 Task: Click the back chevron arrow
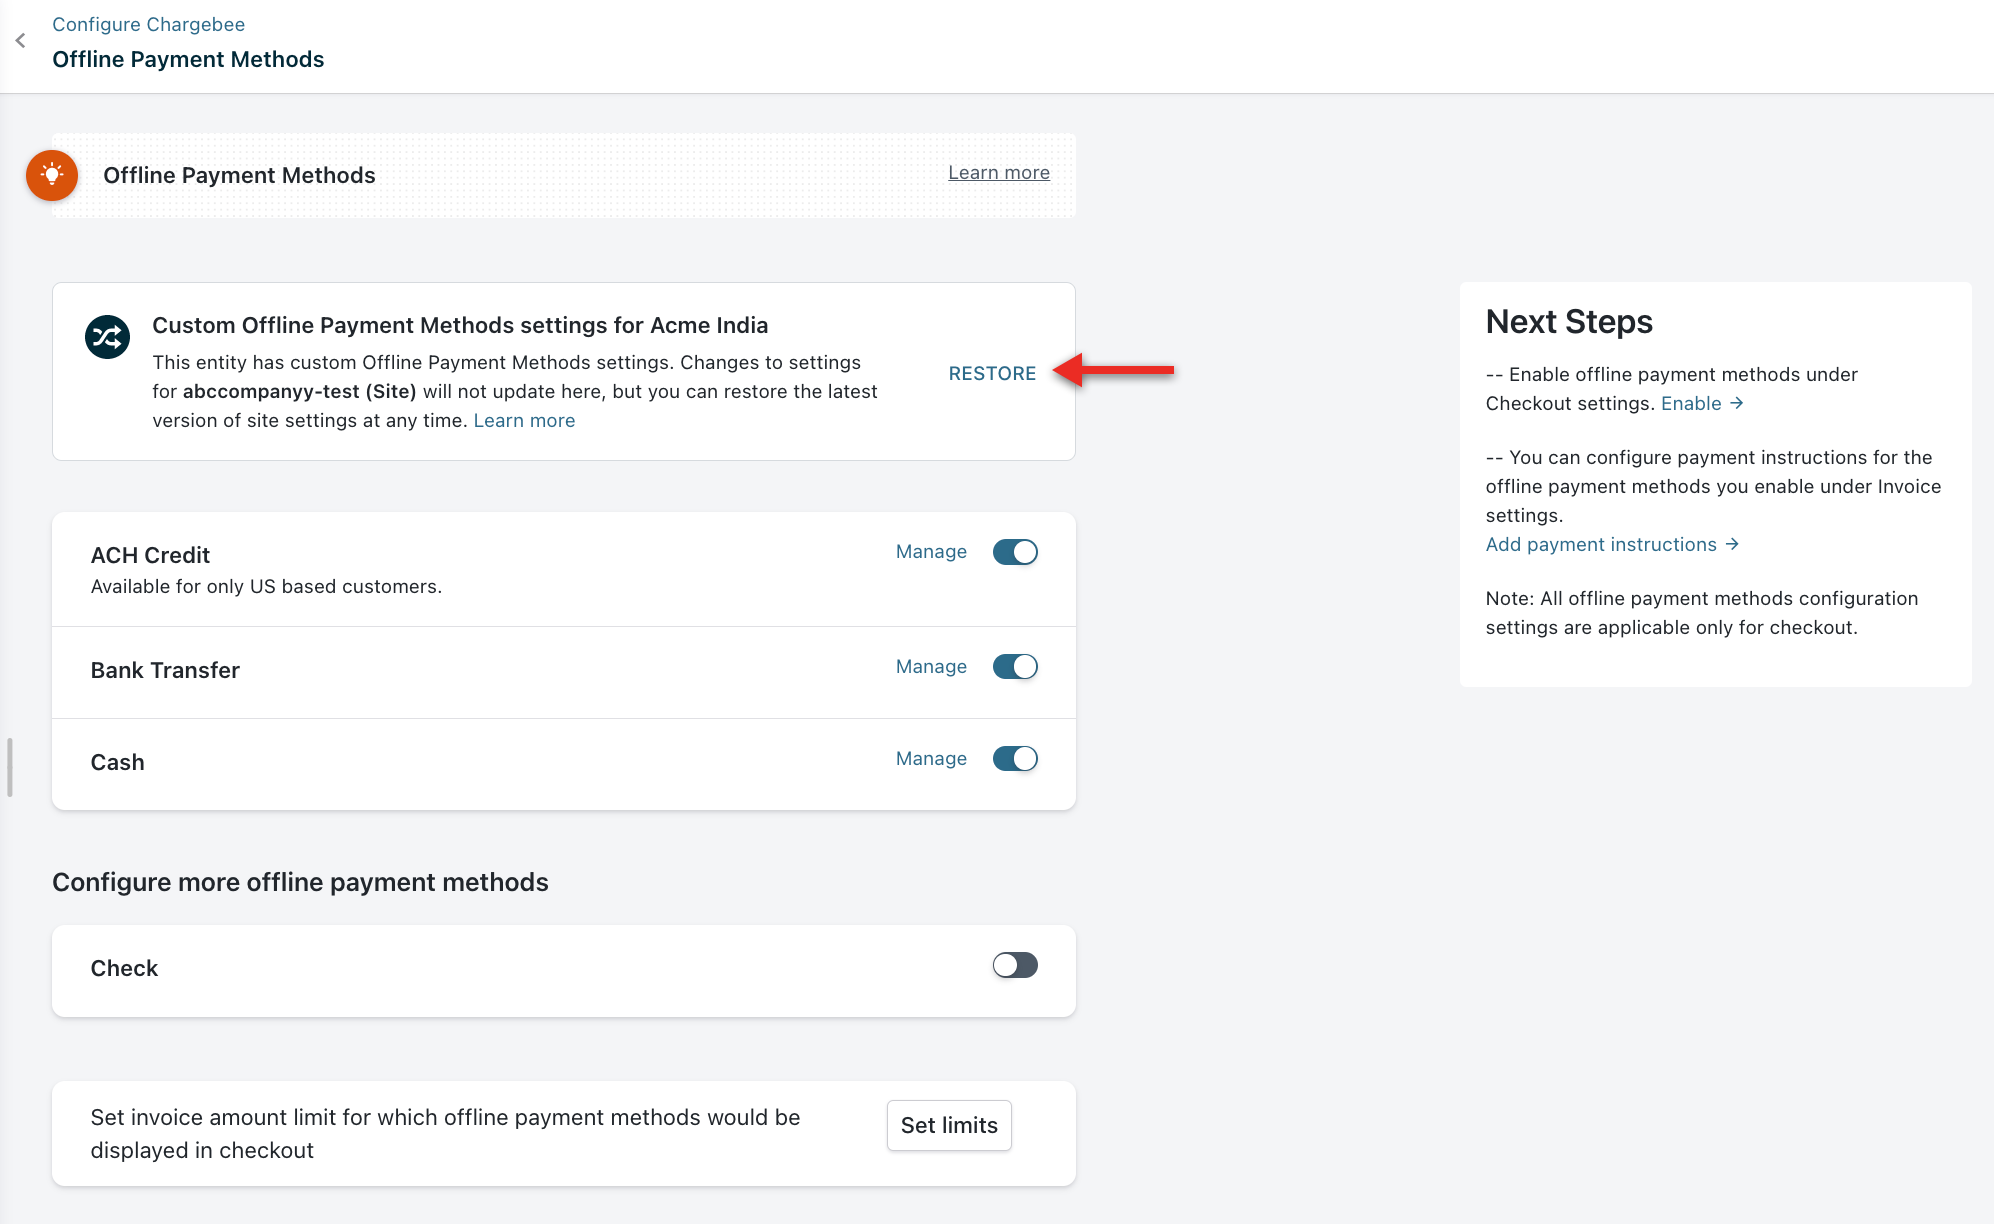pyautogui.click(x=20, y=41)
